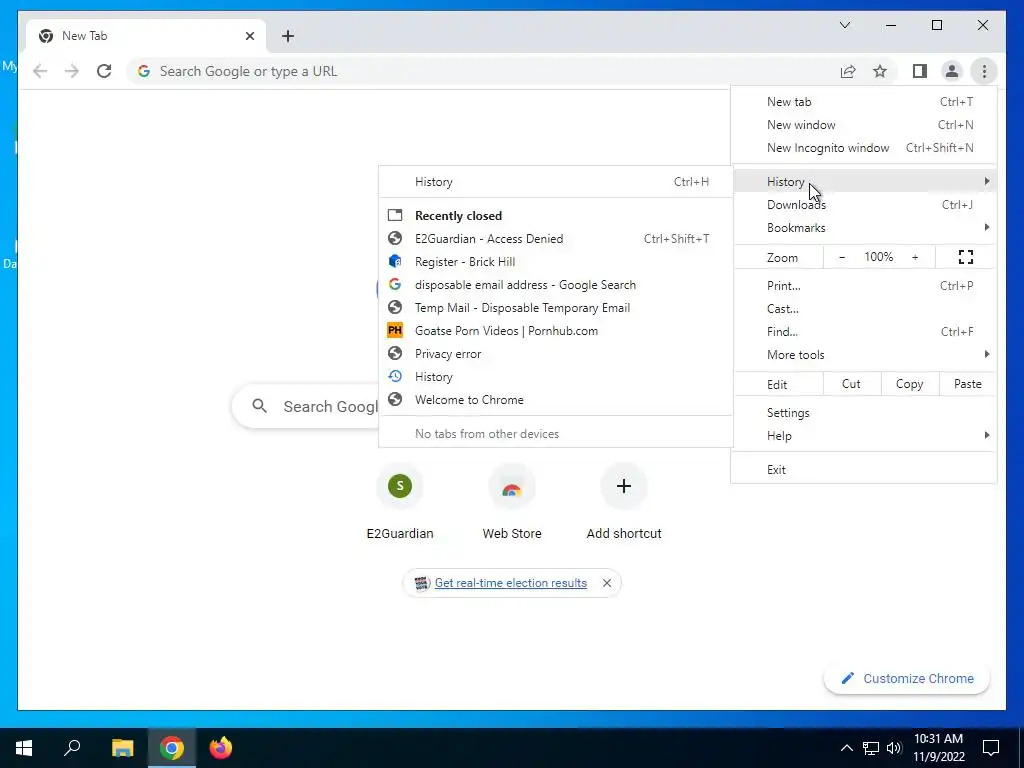
Task: Select New tab from Chrome menu
Action: [x=865, y=102]
